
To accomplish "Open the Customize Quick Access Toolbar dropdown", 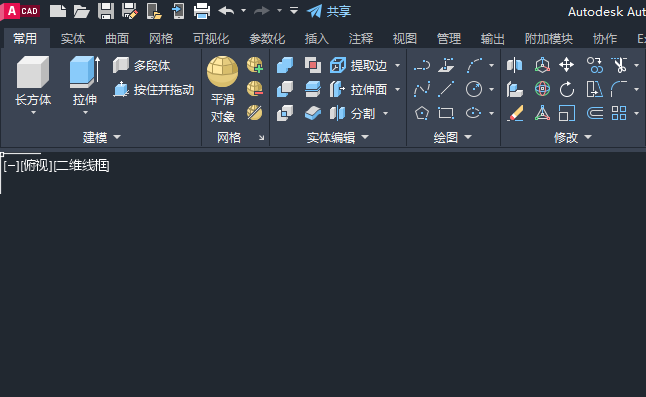I will pyautogui.click(x=294, y=11).
